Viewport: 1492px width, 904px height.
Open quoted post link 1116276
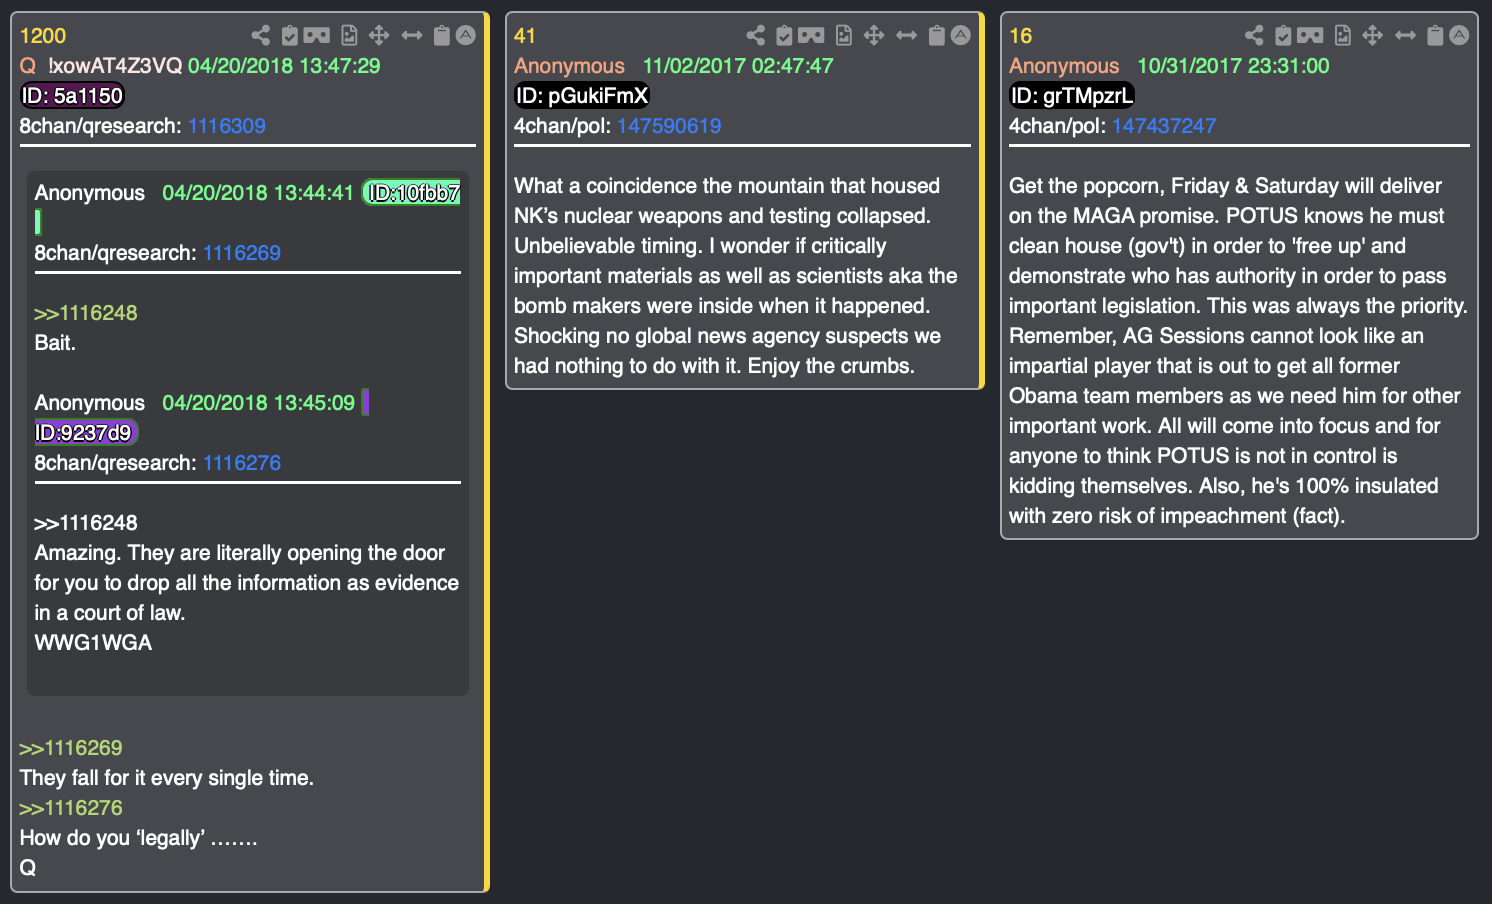tap(242, 463)
